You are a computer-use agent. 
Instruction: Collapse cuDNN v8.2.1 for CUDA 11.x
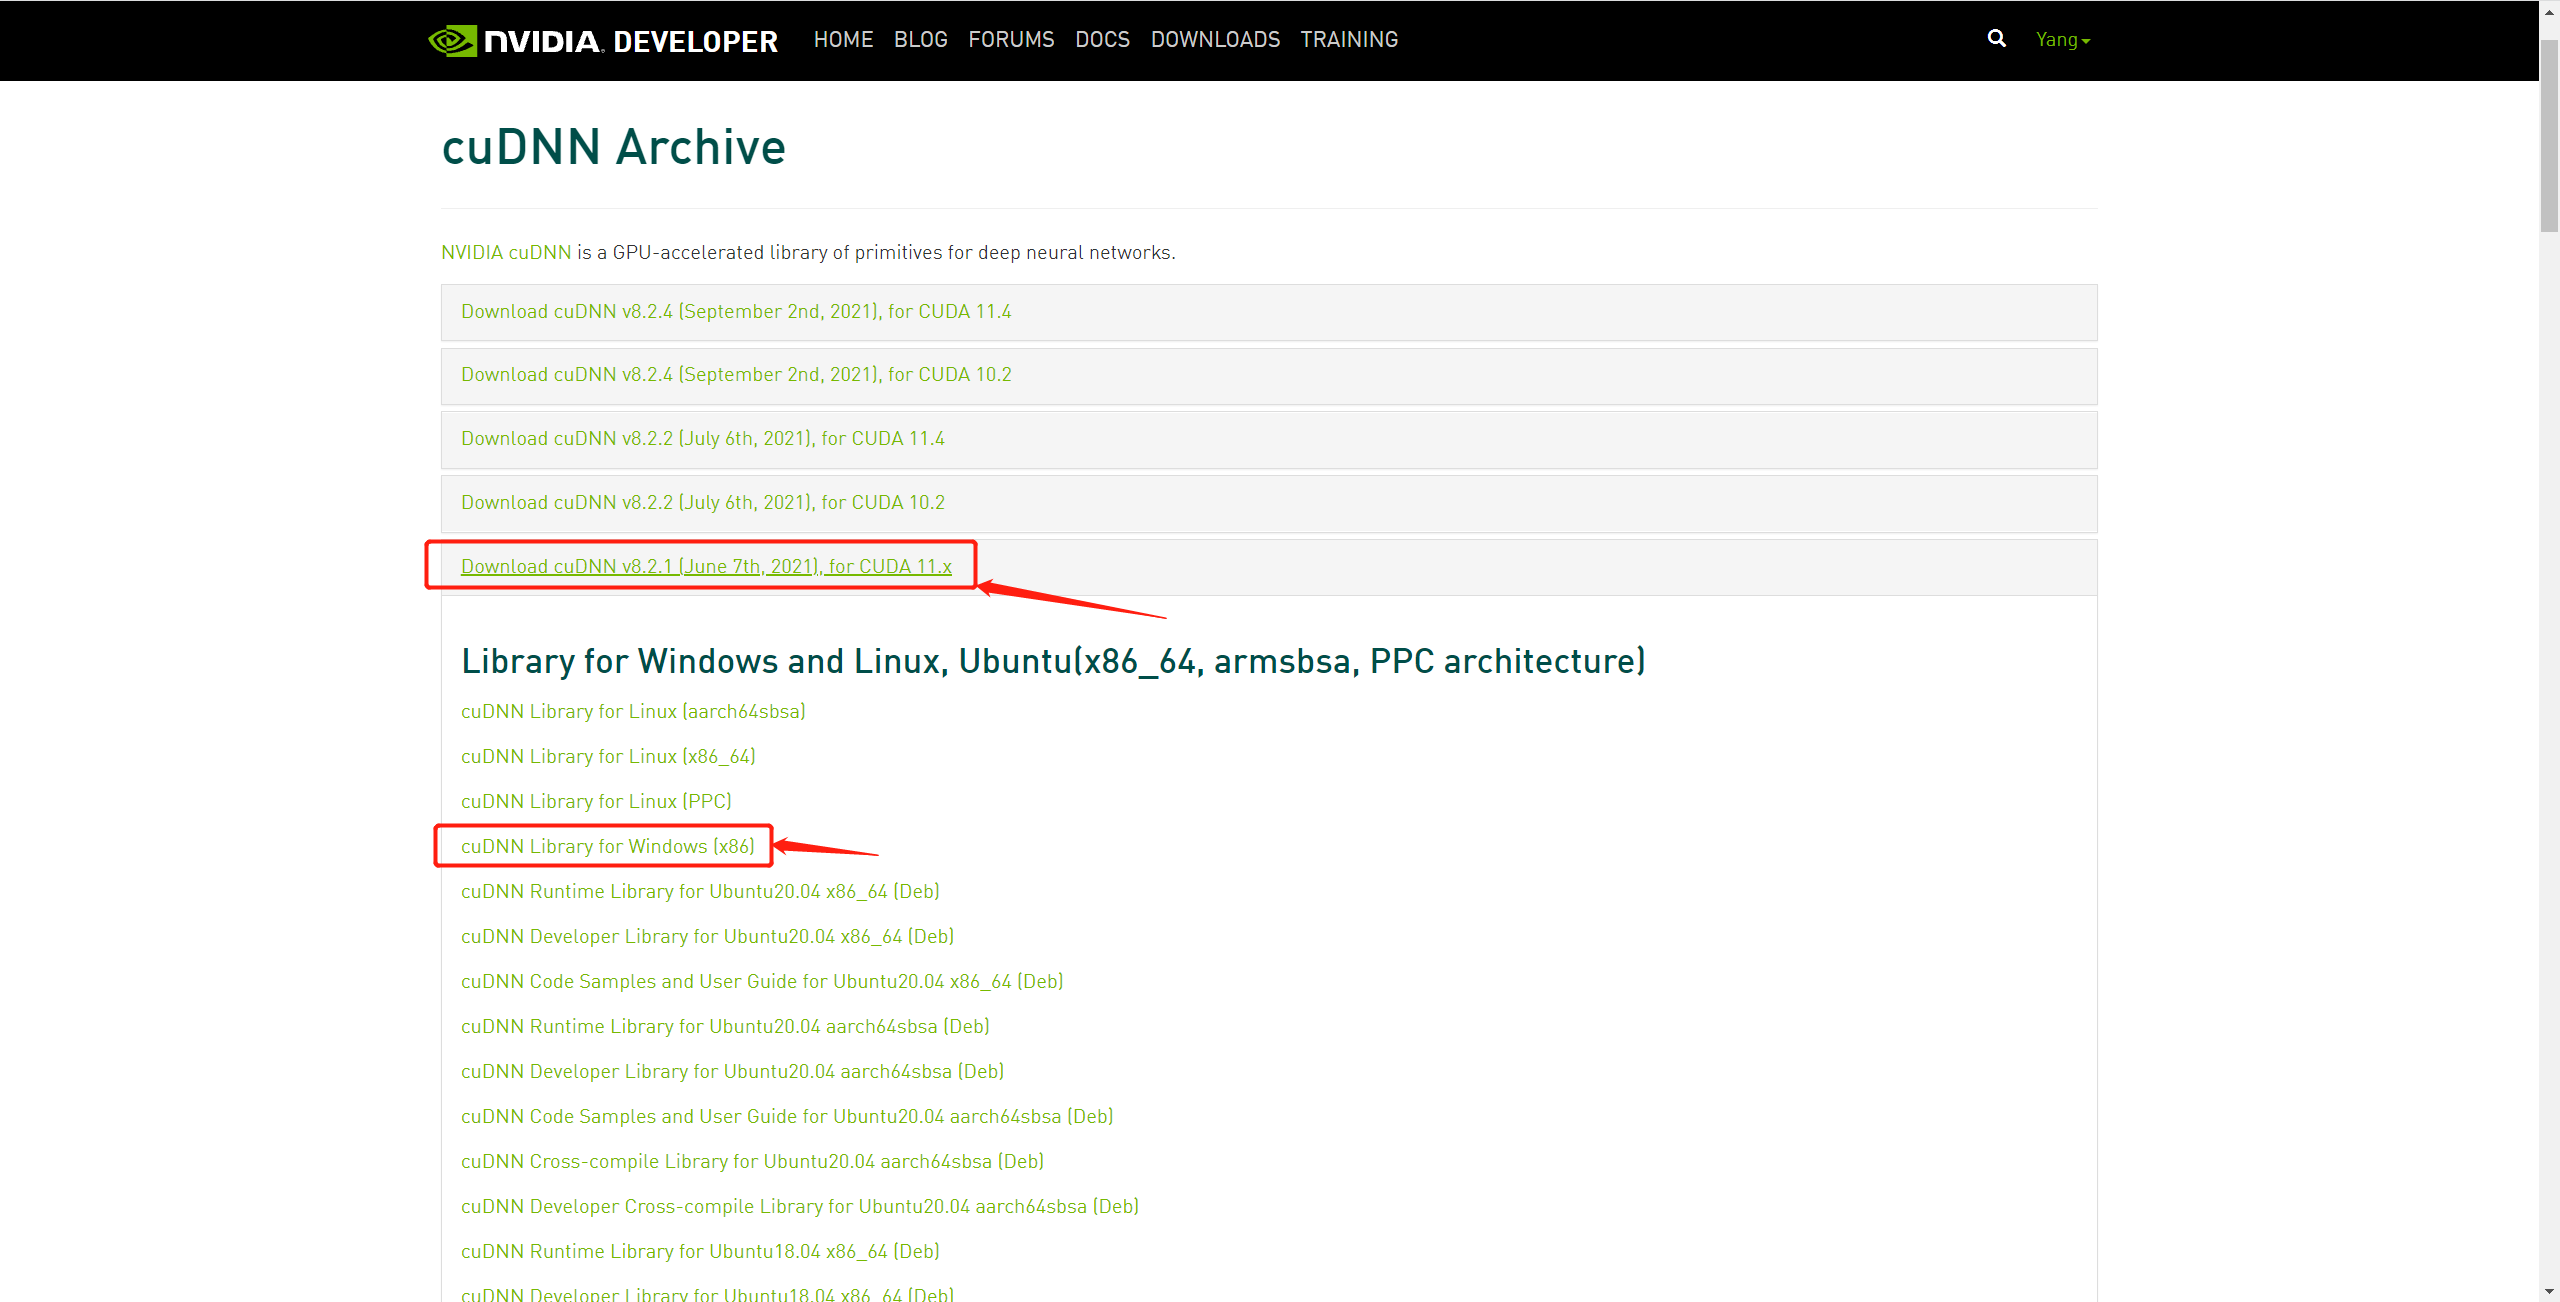[706, 567]
